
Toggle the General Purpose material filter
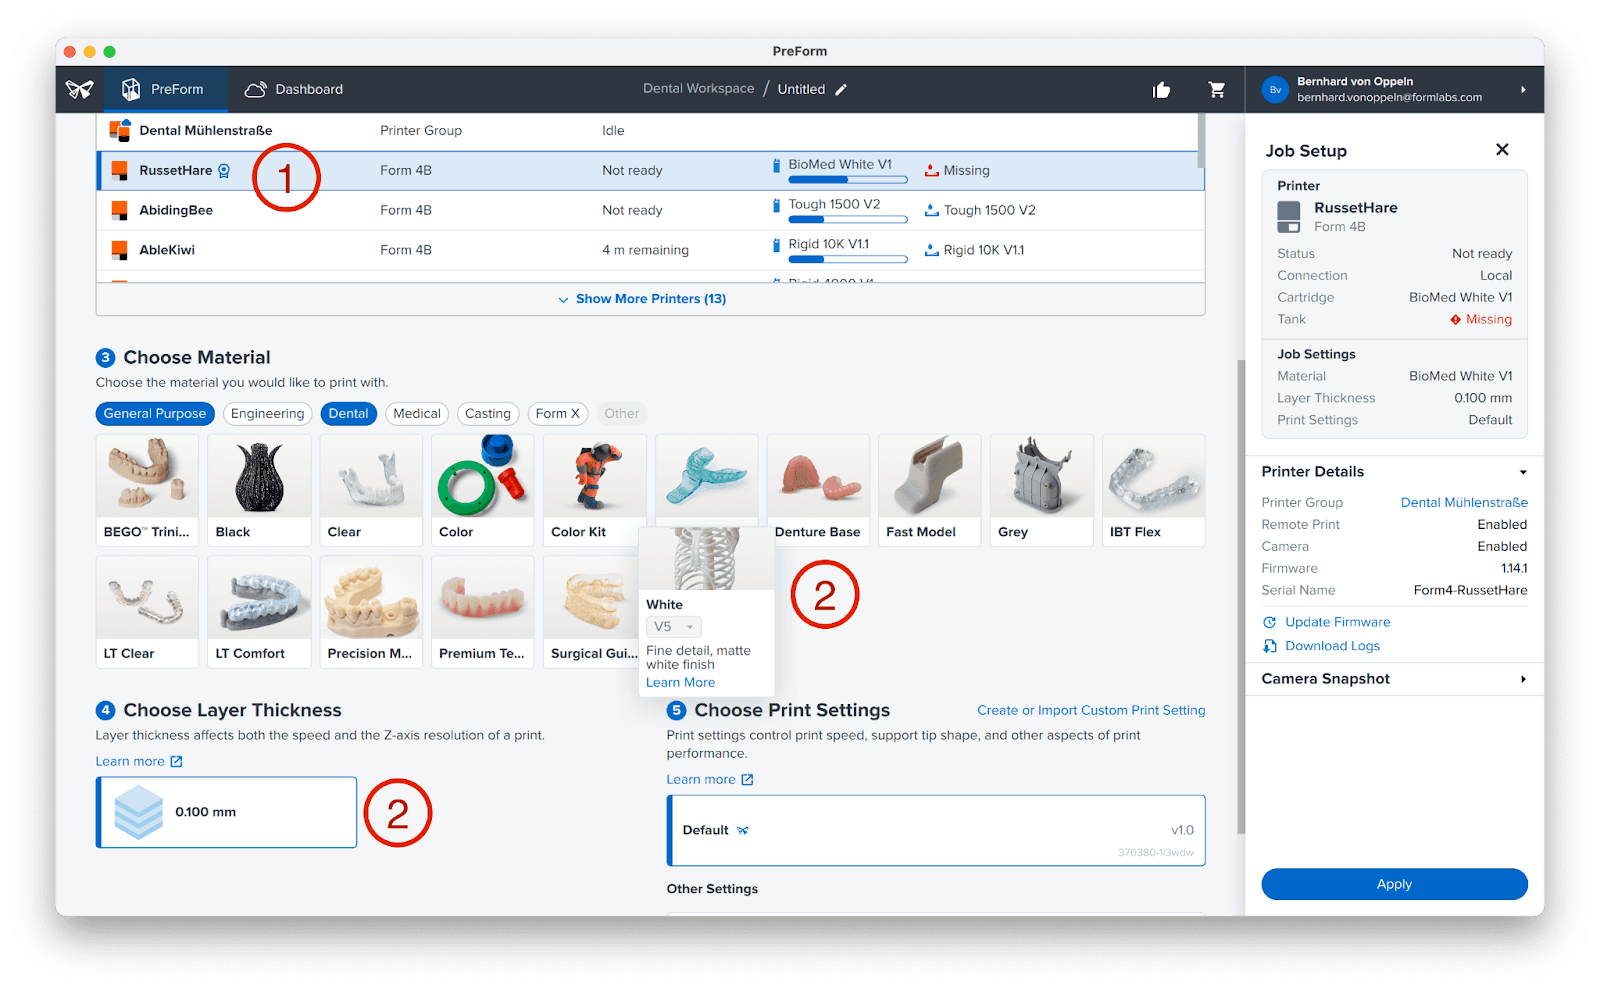(155, 414)
